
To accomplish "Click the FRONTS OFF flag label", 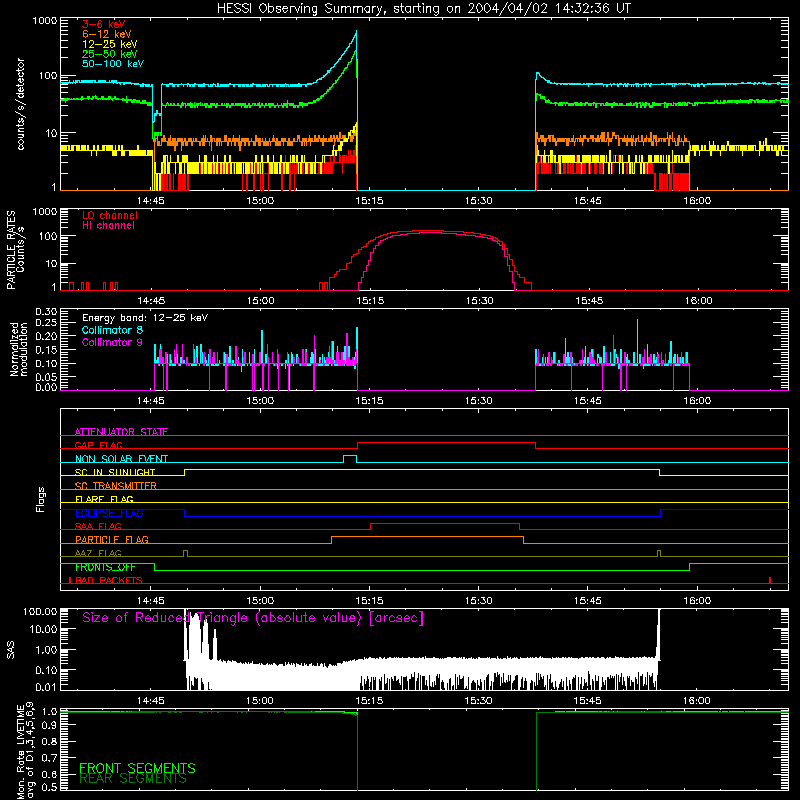I will click(x=105, y=567).
